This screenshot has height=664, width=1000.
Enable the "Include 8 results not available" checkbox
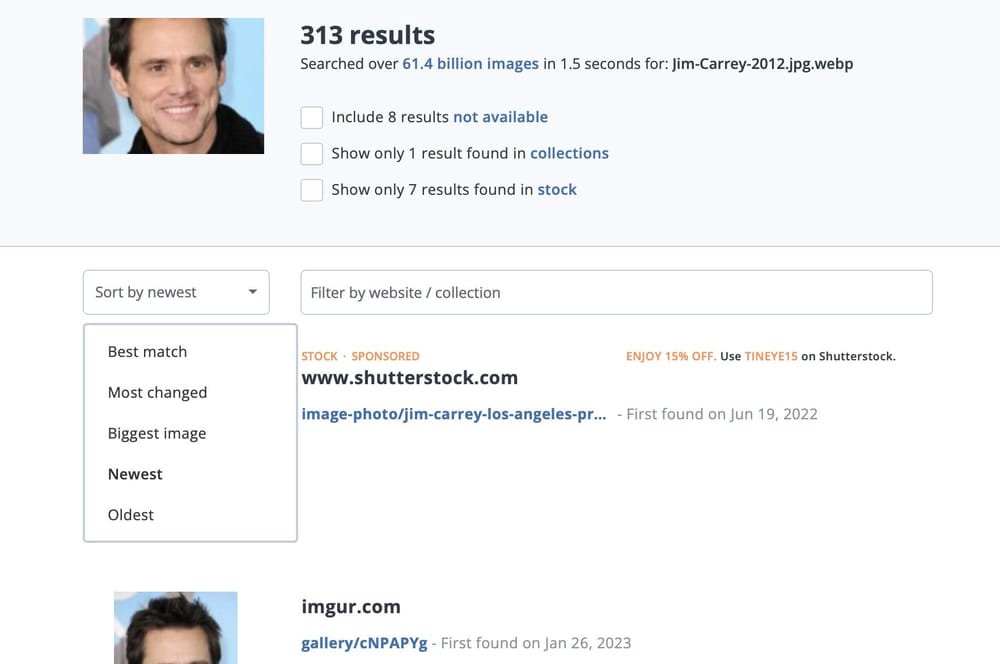(x=312, y=117)
